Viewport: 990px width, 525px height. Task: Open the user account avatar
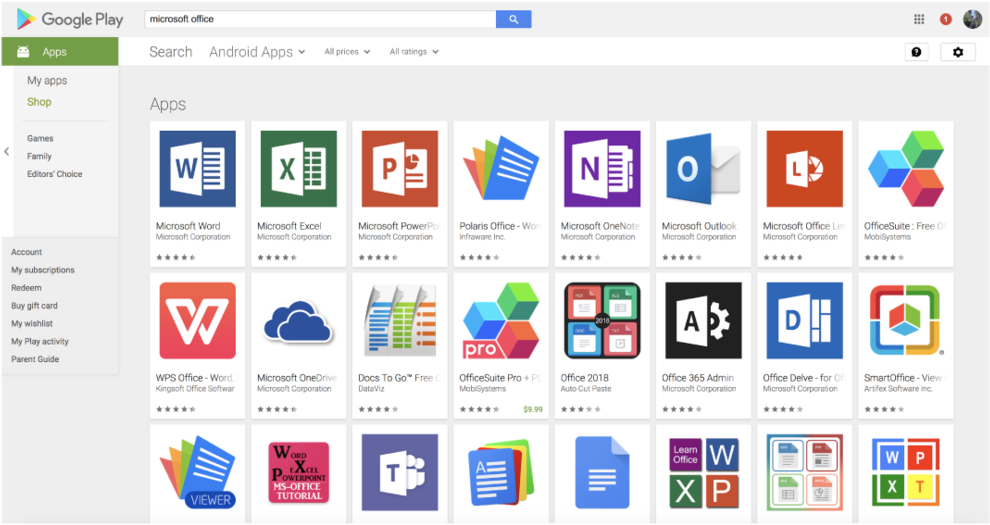pyautogui.click(x=972, y=19)
